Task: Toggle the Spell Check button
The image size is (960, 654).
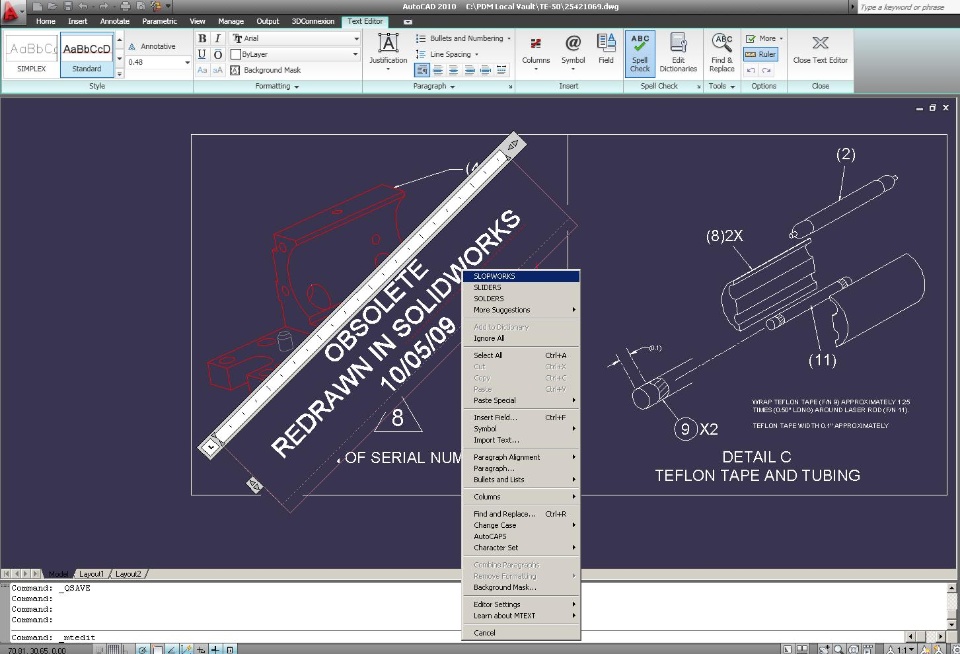Action: [640, 53]
